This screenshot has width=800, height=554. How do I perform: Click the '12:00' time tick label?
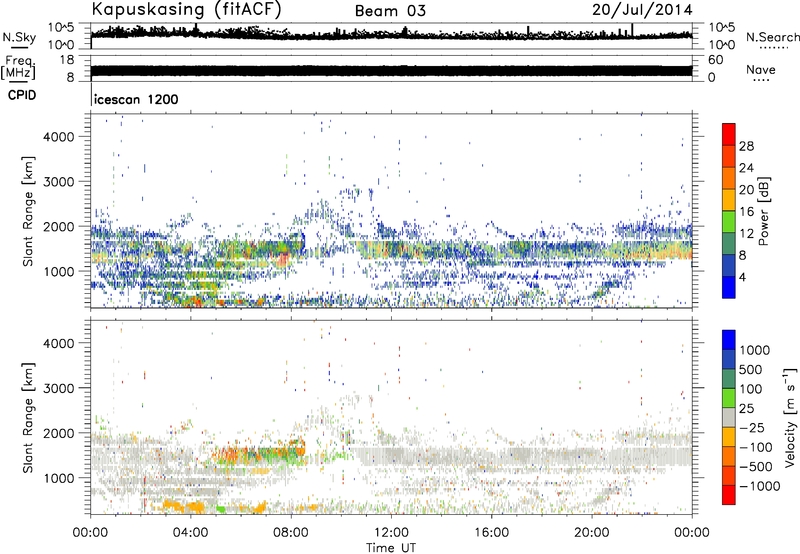391,533
